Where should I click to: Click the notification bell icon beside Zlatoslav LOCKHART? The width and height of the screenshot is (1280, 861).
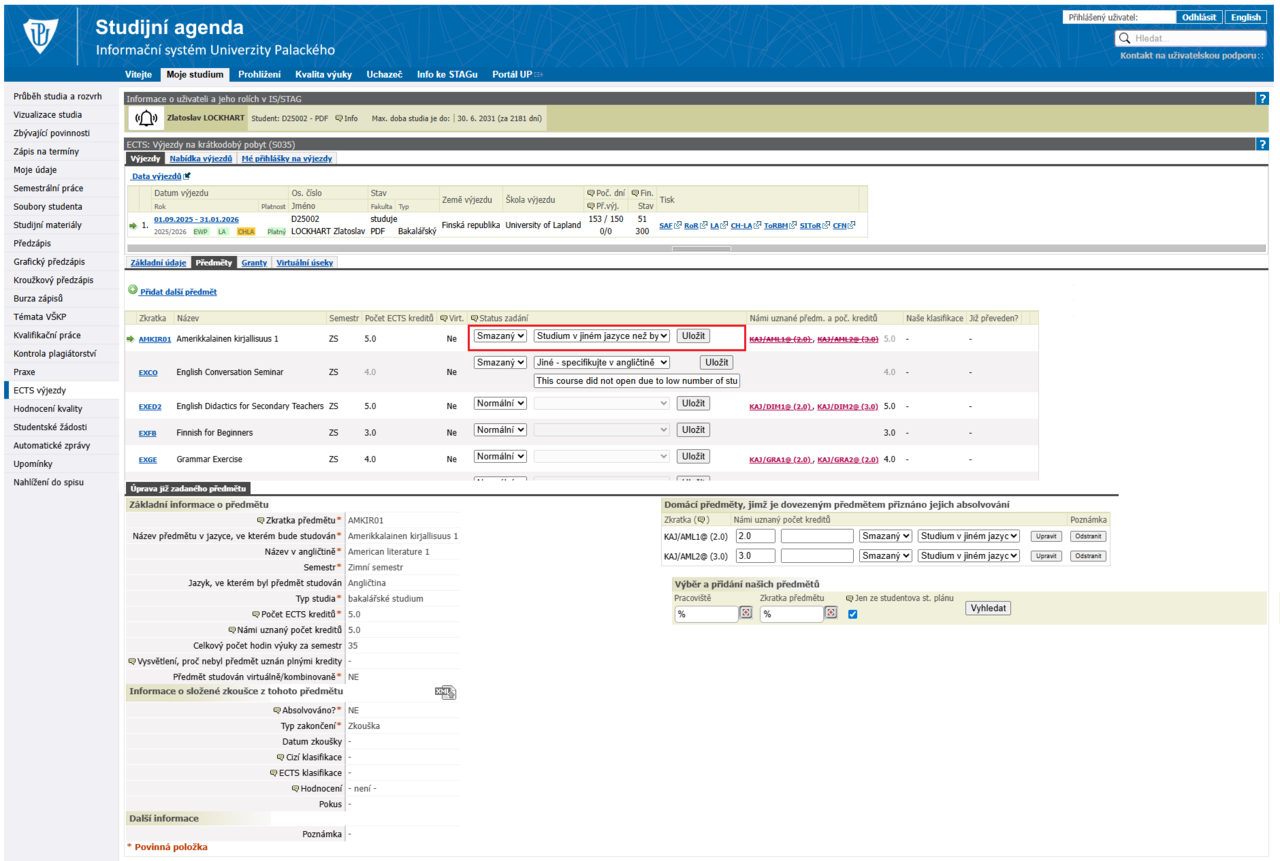(146, 119)
